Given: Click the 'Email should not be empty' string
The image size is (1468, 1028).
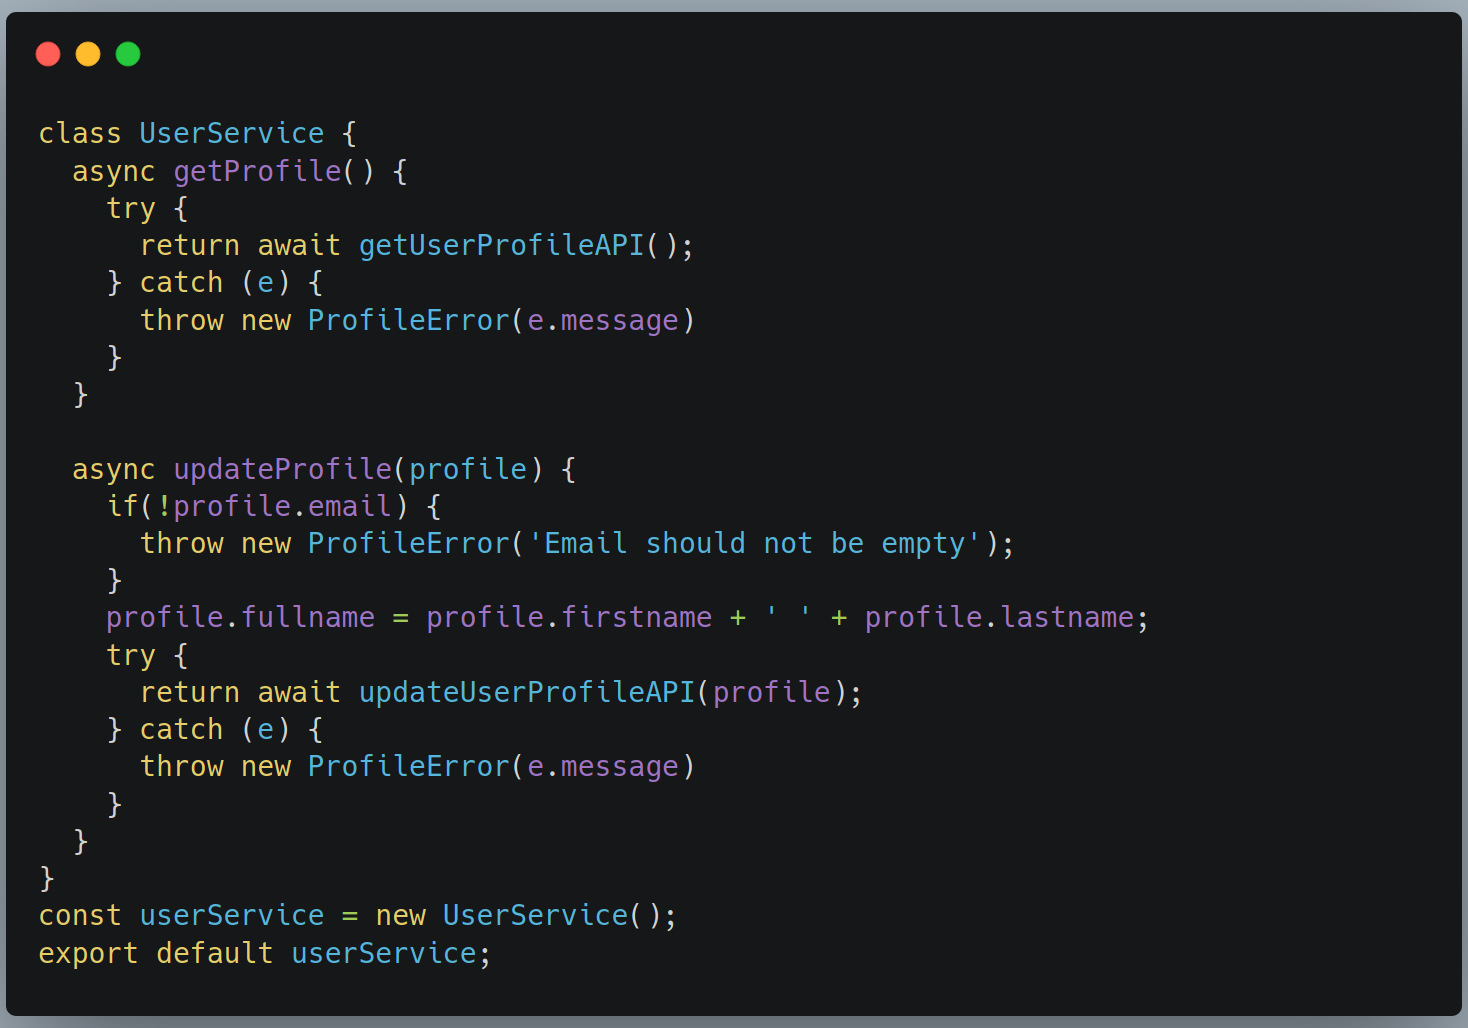Looking at the screenshot, I should click(754, 544).
